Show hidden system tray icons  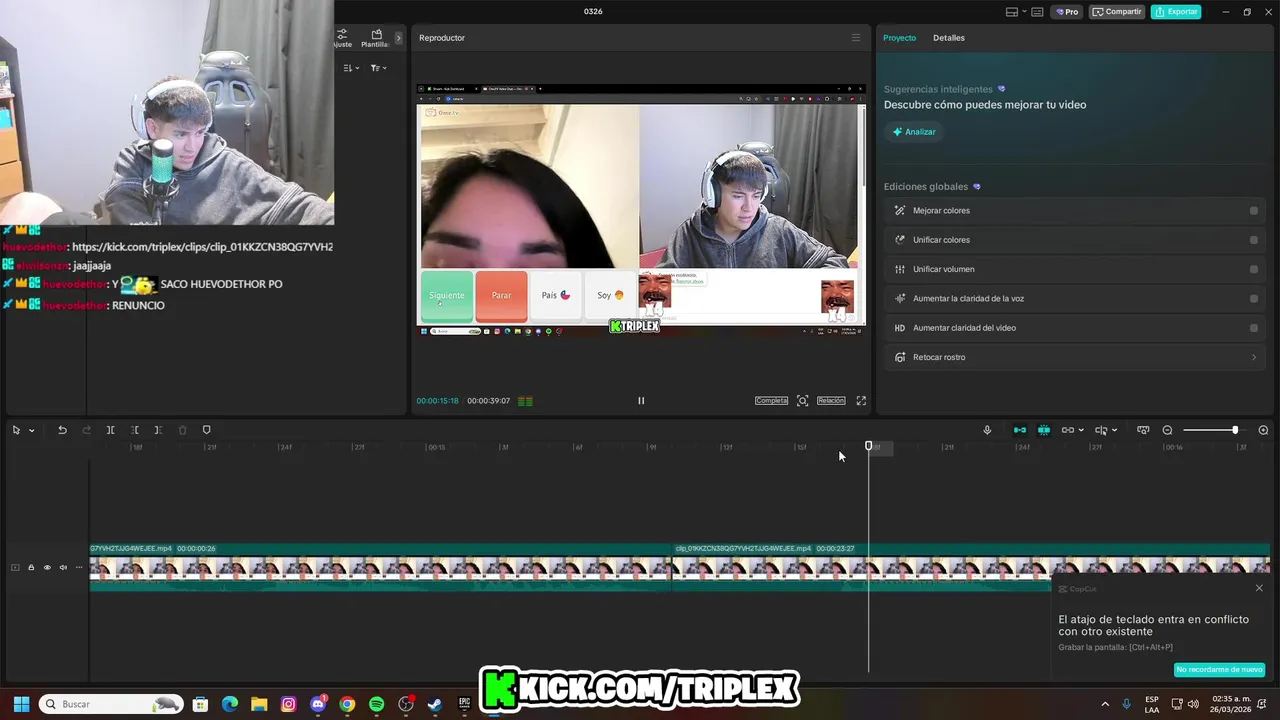tap(1105, 704)
